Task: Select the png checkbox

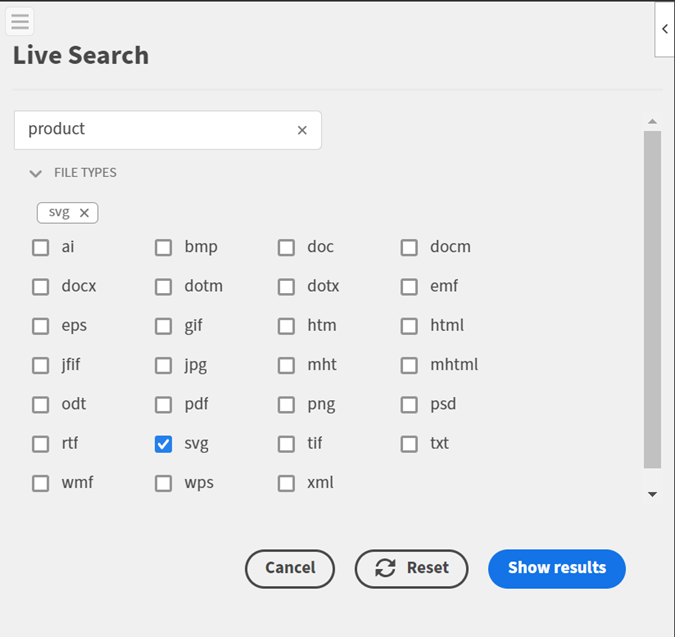Action: (x=286, y=405)
